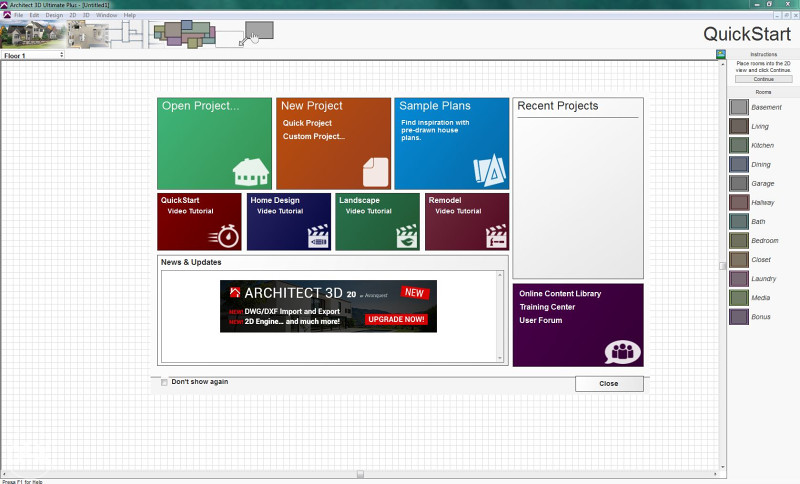The width and height of the screenshot is (800, 484).
Task: Click the Sample Plans tile title
Action: (x=435, y=106)
